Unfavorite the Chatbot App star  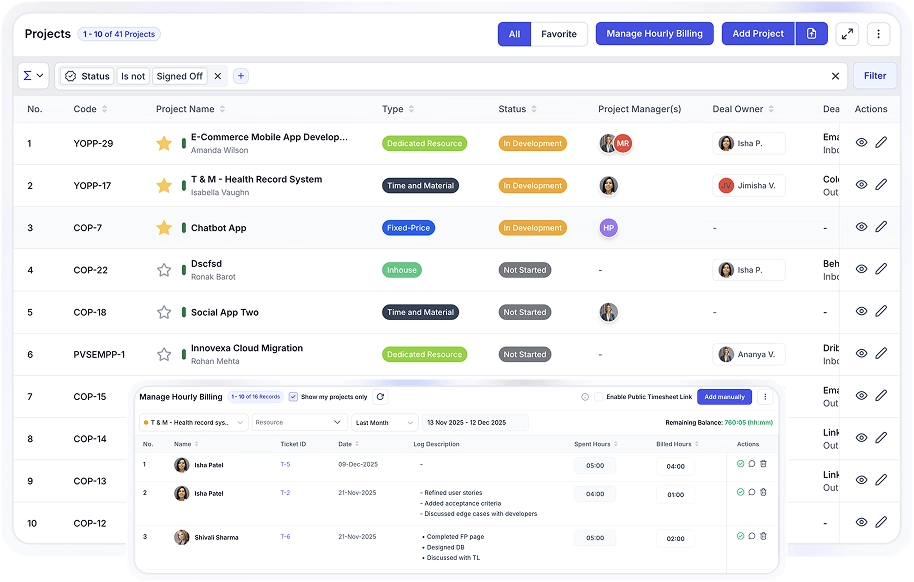(x=164, y=228)
